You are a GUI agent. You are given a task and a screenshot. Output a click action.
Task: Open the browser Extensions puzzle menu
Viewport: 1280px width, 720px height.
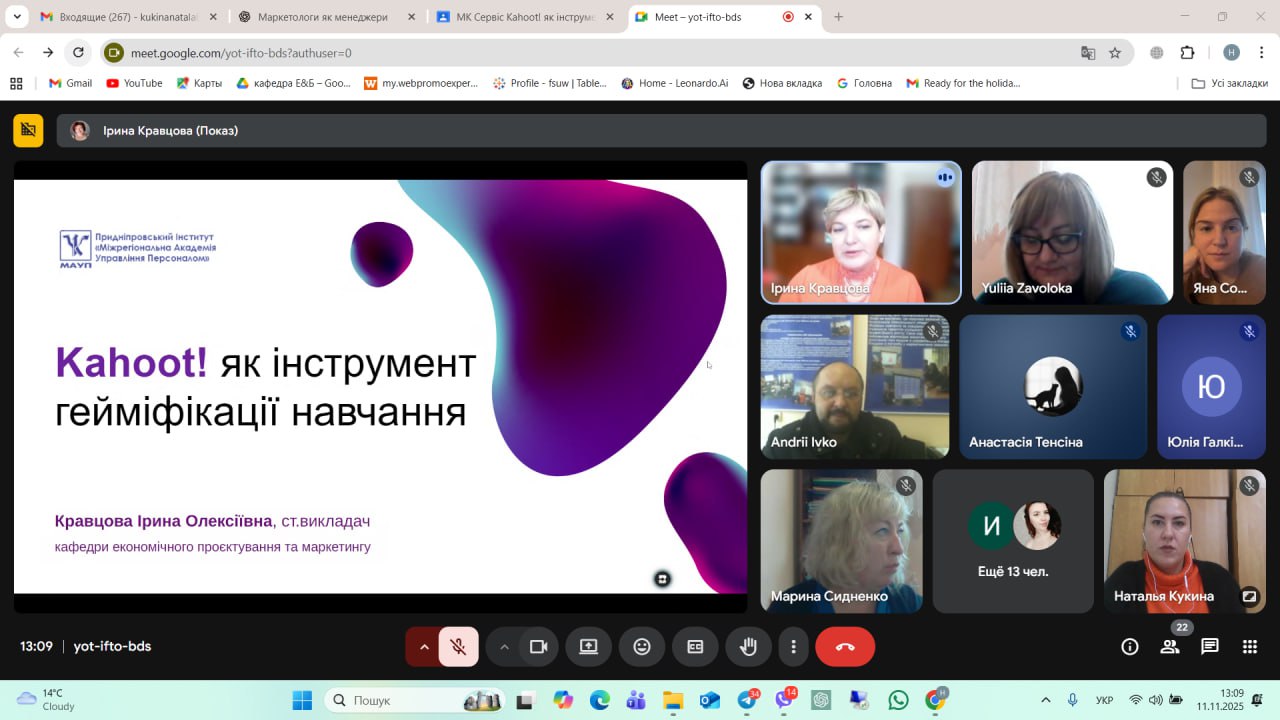pyautogui.click(x=1187, y=53)
